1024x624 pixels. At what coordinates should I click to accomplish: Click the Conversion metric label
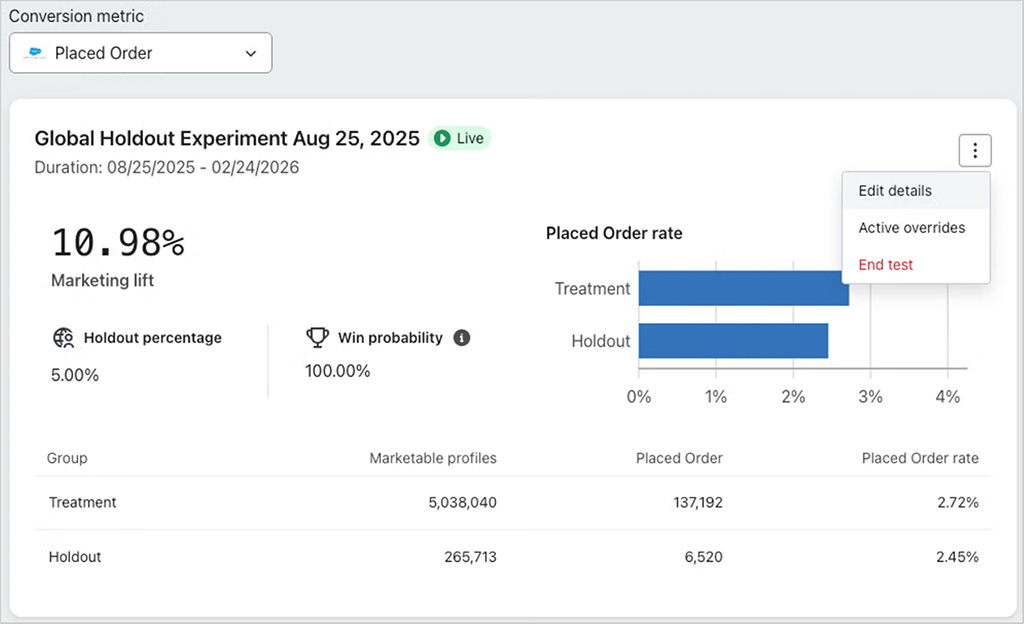[x=76, y=16]
